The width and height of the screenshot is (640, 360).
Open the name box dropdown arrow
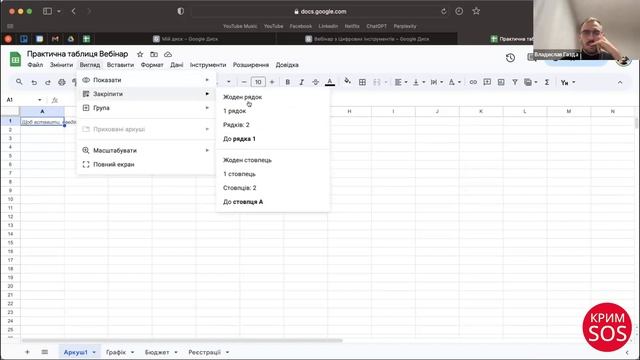tap(40, 100)
